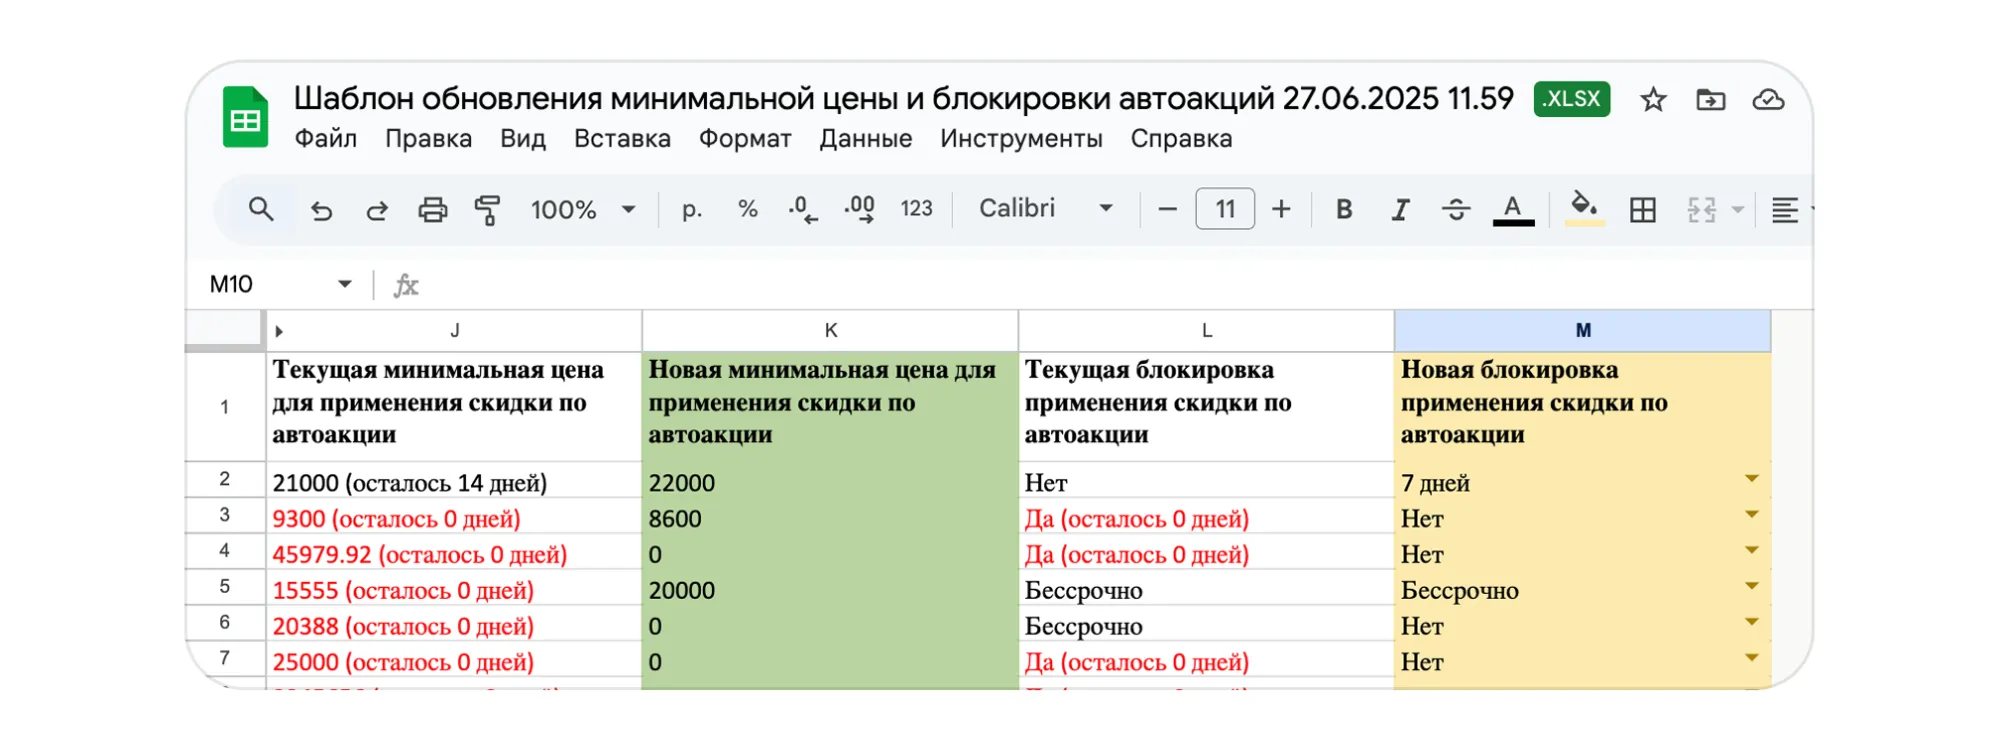Toggle italic formatting
This screenshot has height=750, width=1999.
click(1400, 210)
